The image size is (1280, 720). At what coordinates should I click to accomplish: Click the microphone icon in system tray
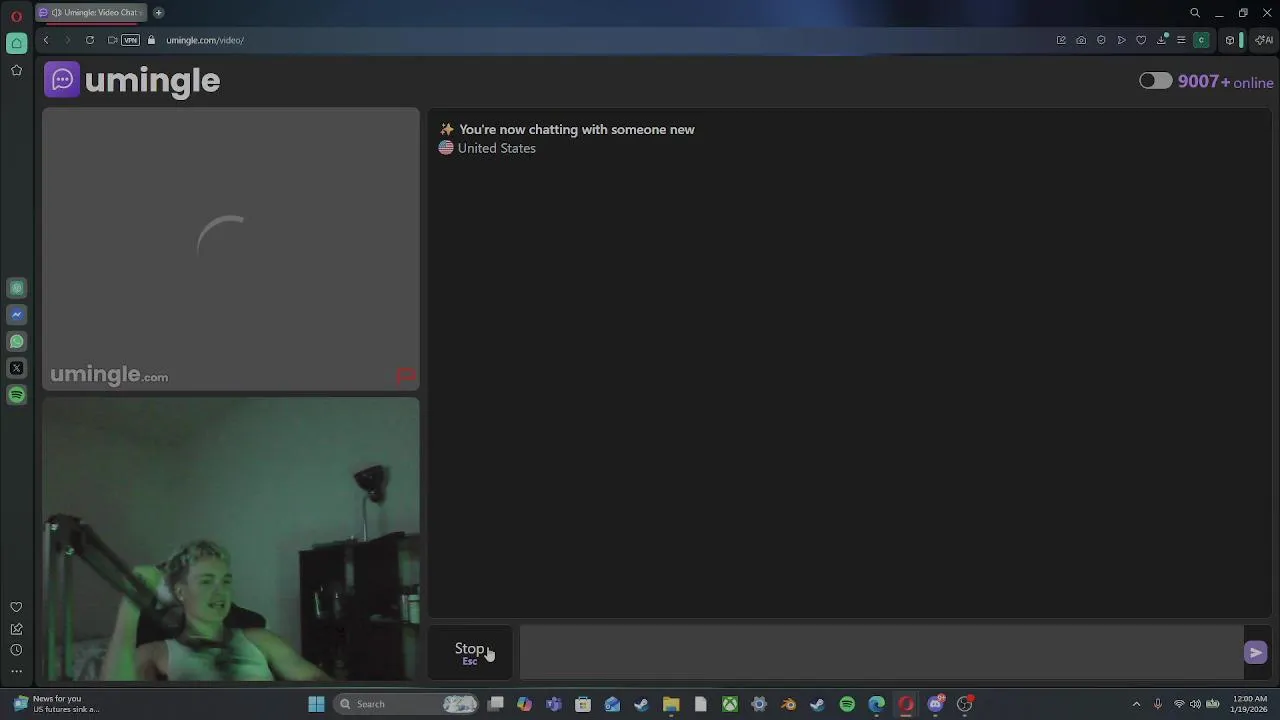(x=1158, y=704)
